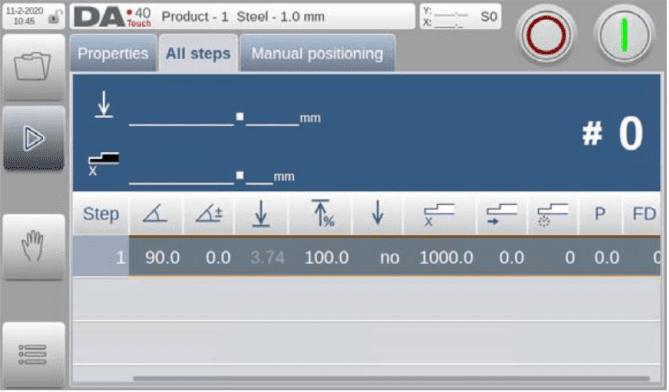Viewport: 669px width, 392px height.
Task: Select the angle correction column header
Action: point(209,213)
